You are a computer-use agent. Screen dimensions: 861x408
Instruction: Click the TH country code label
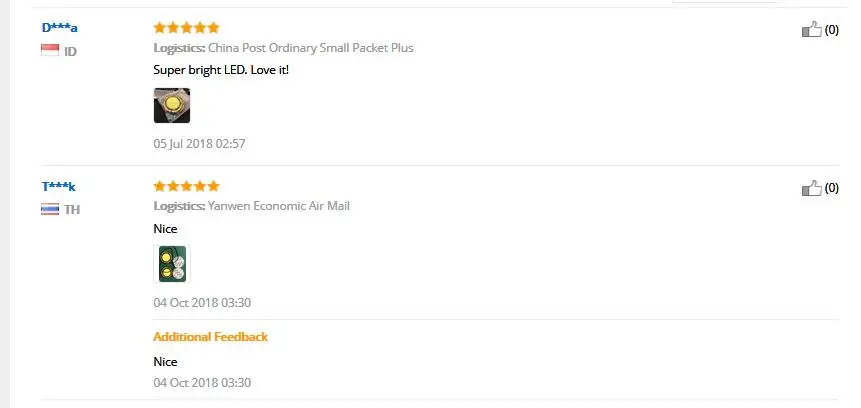pos(72,209)
